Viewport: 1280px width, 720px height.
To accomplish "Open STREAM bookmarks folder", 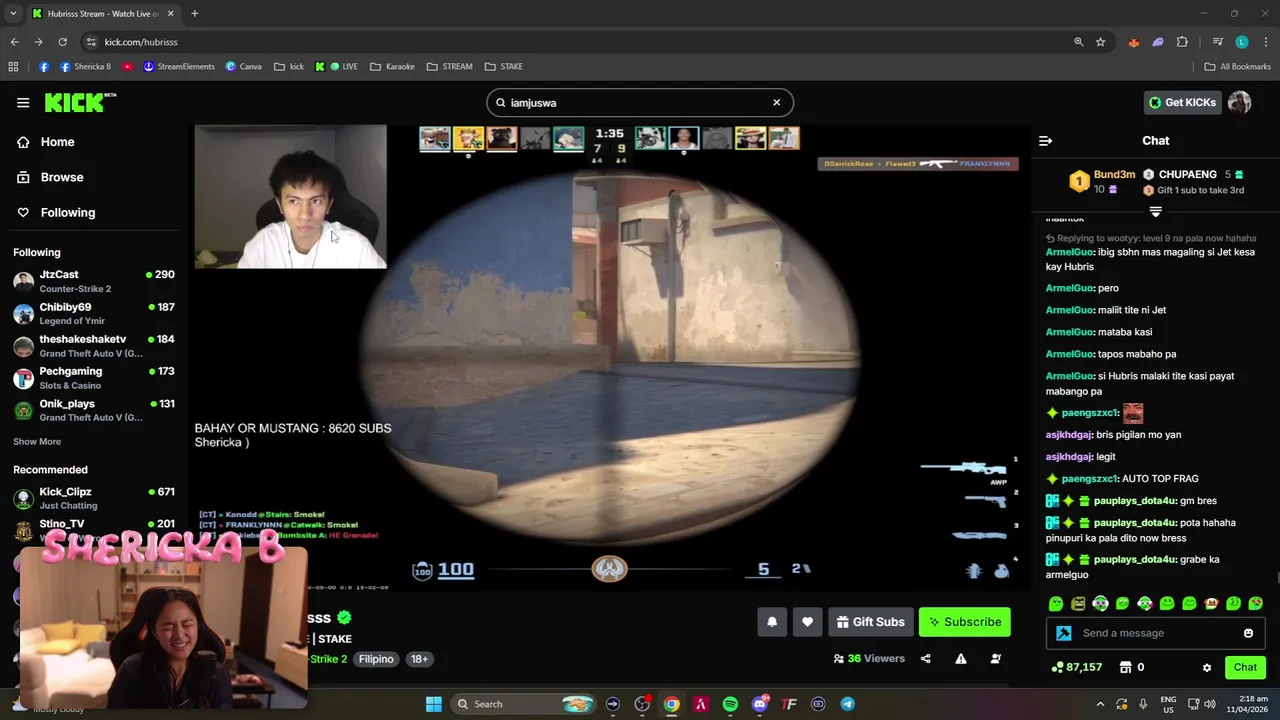I will (449, 67).
